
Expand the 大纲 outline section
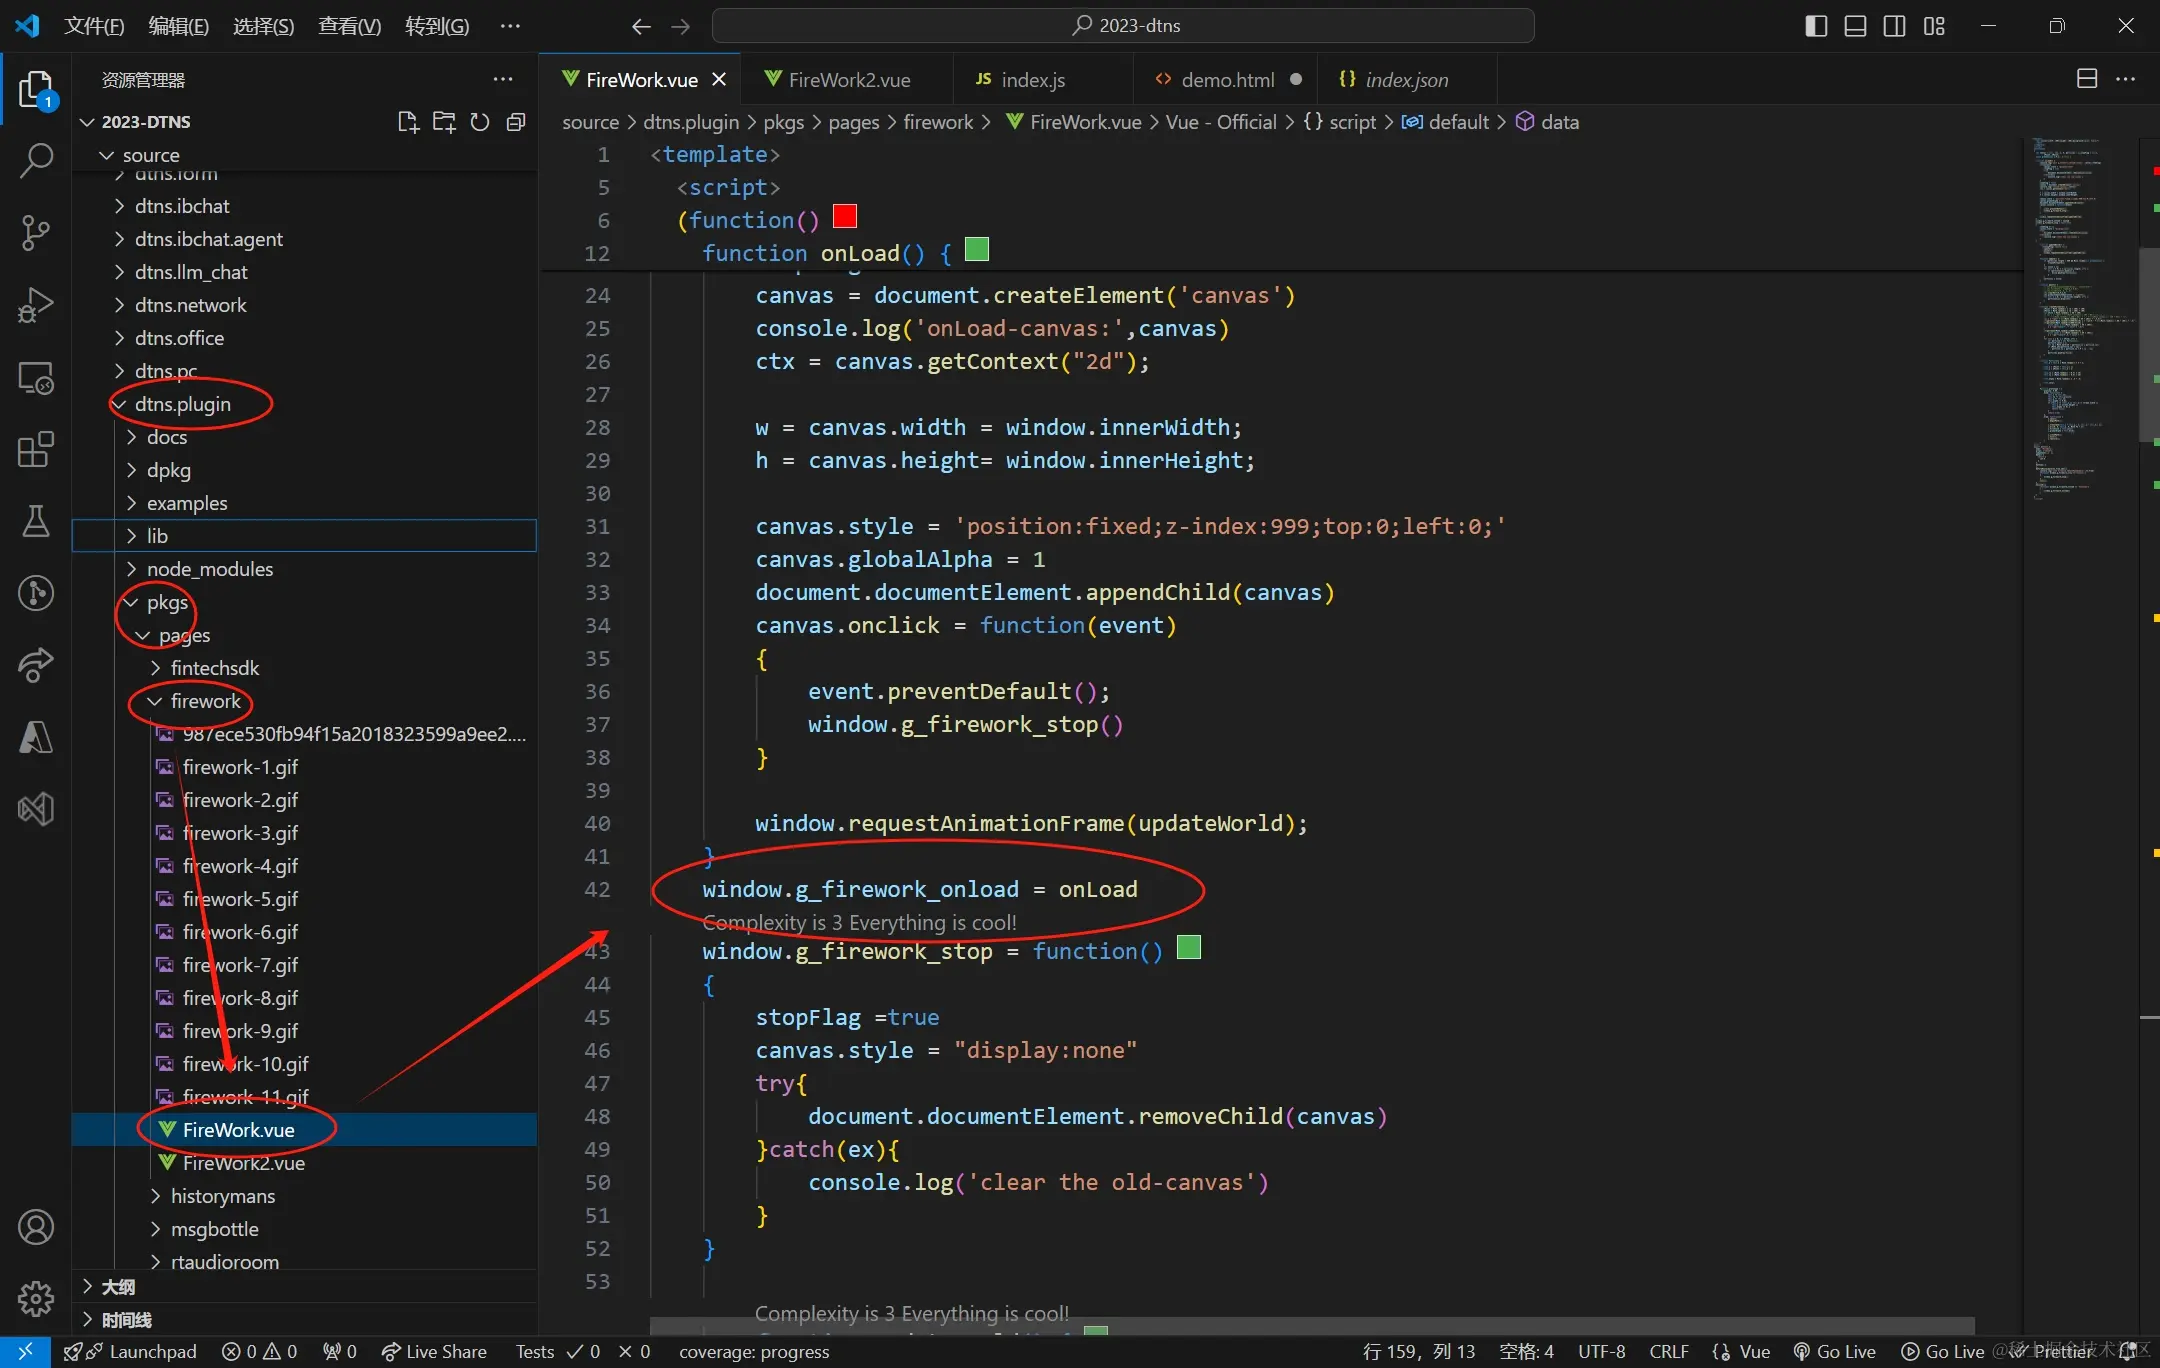pos(118,1287)
